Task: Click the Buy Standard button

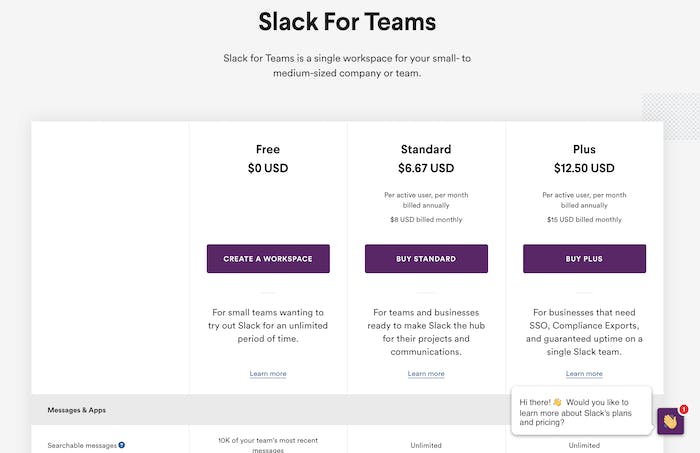Action: [426, 259]
